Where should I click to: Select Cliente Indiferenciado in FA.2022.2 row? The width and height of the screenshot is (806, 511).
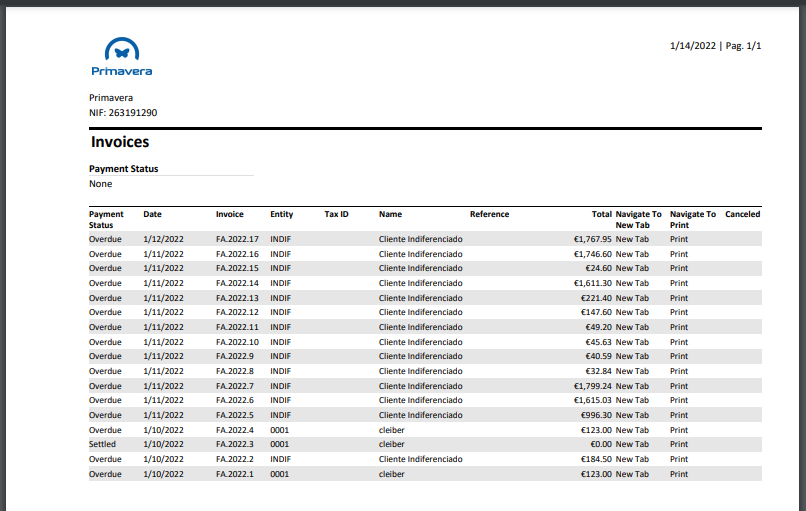coord(420,459)
